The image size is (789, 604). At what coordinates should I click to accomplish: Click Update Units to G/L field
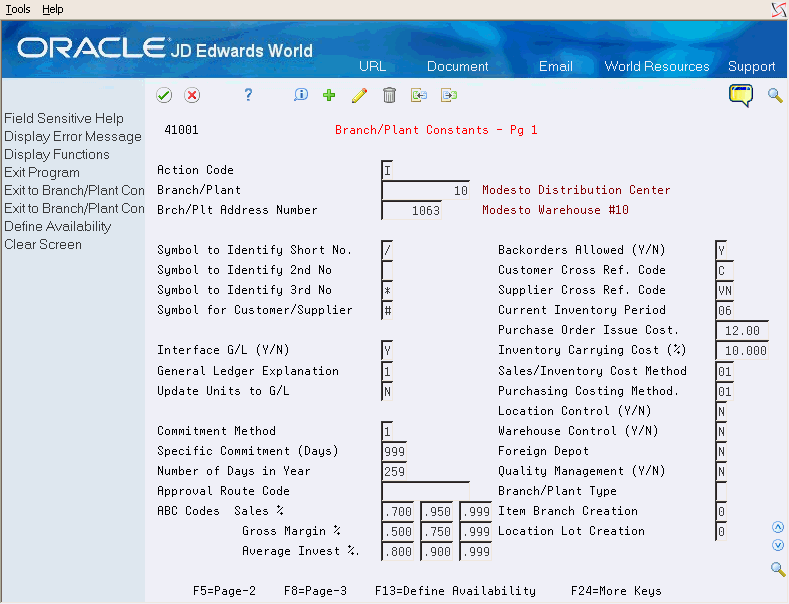coord(387,392)
